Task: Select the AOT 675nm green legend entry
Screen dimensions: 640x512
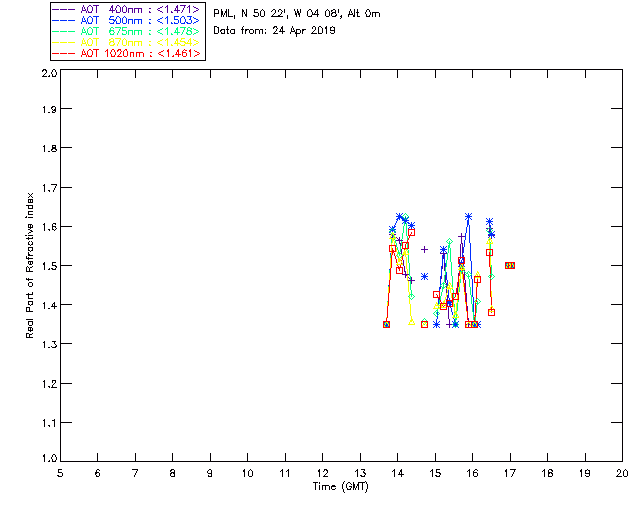Action: coord(127,31)
